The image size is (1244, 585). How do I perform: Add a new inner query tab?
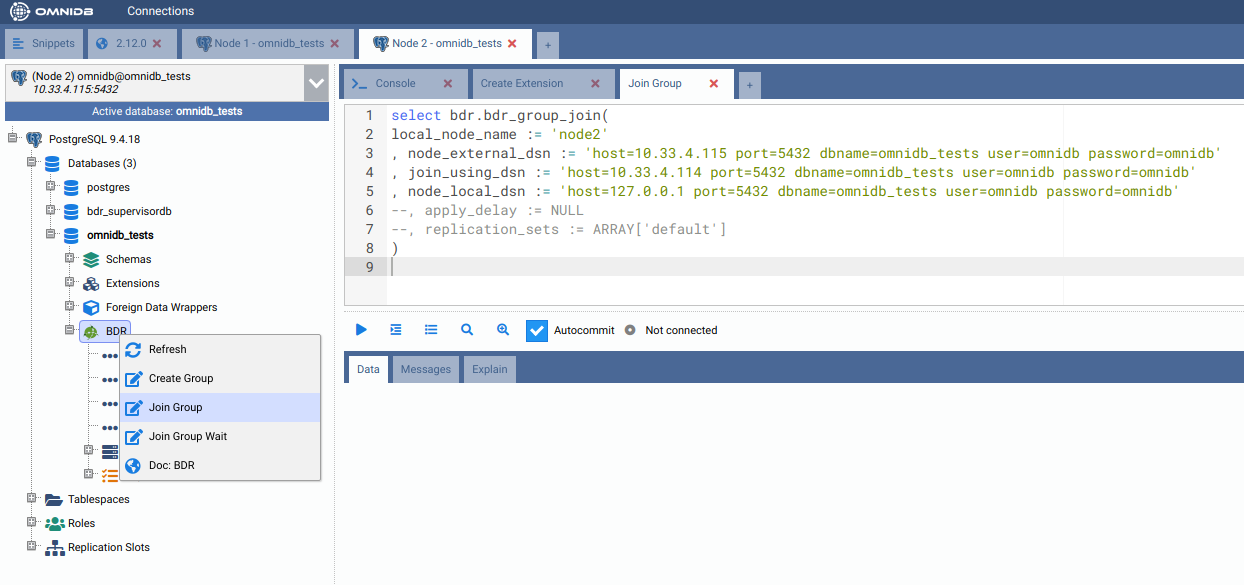749,86
